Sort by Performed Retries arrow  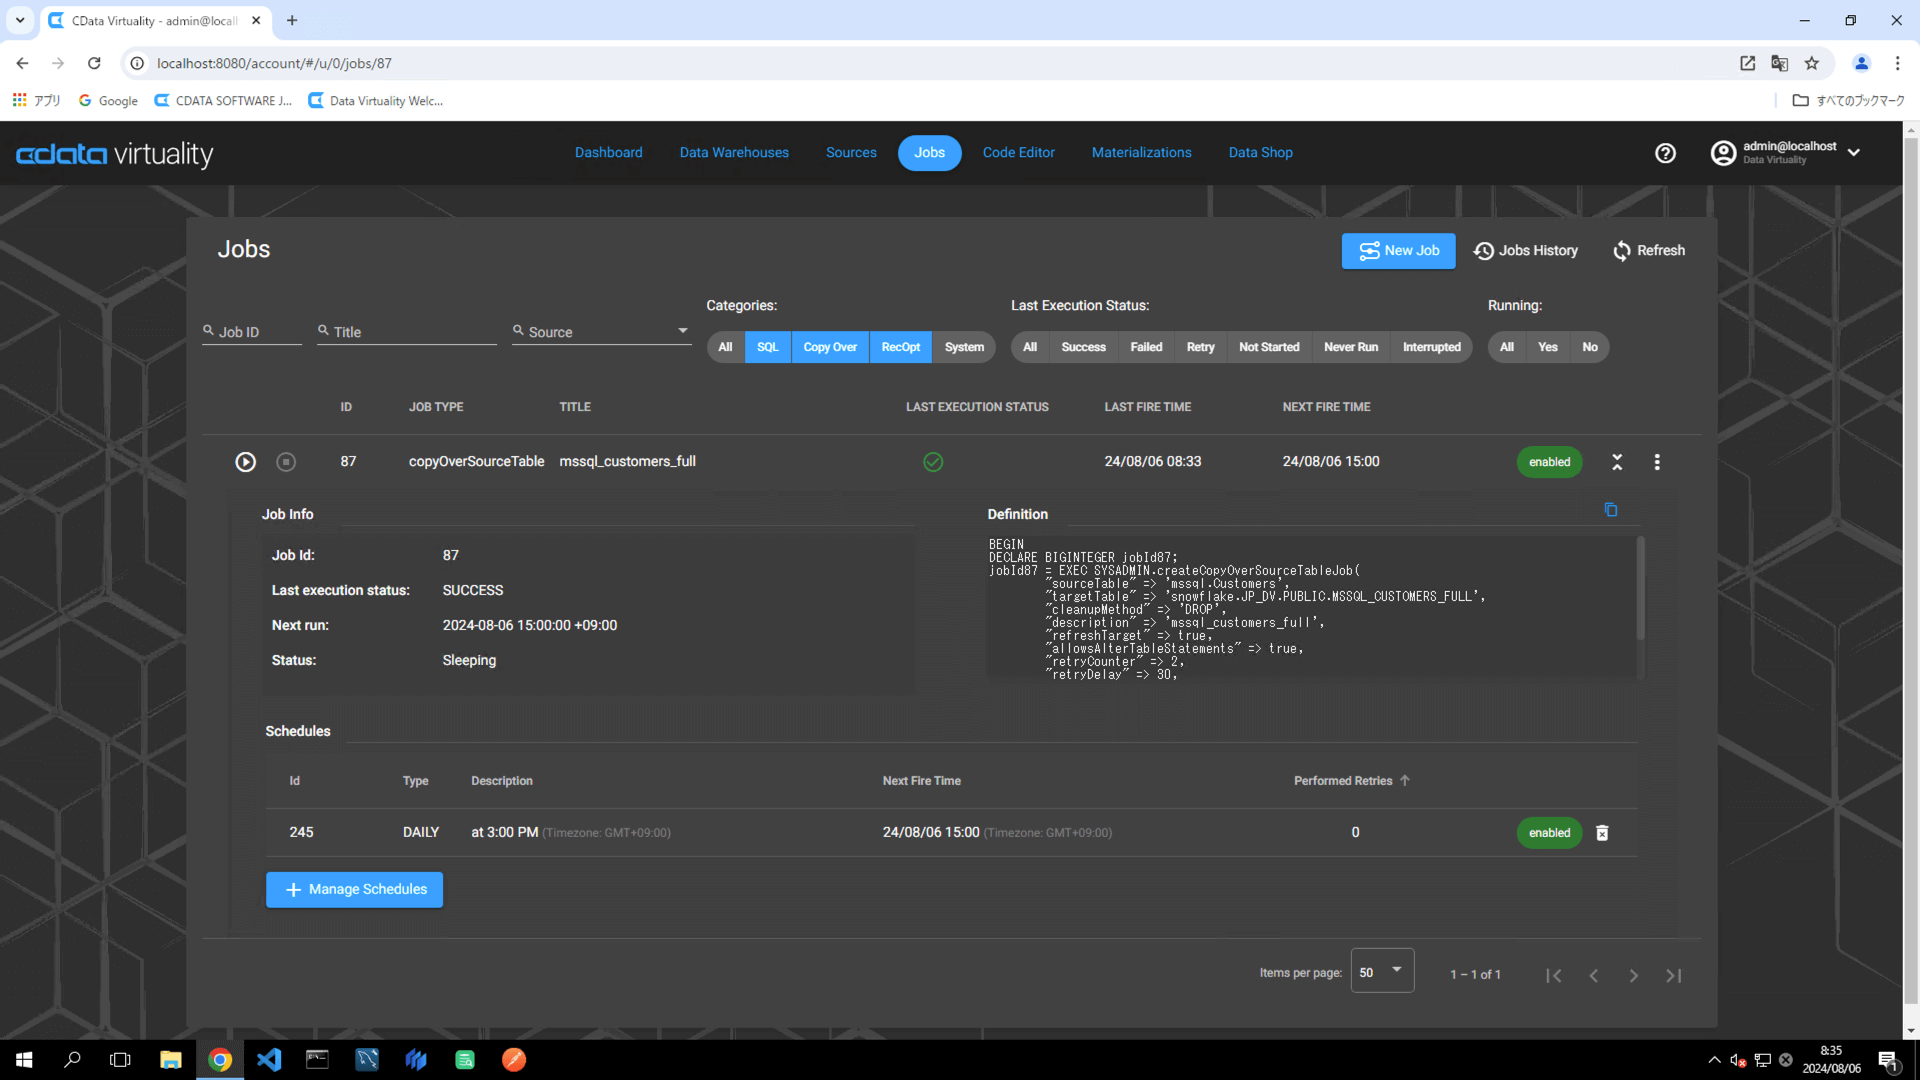point(1405,781)
